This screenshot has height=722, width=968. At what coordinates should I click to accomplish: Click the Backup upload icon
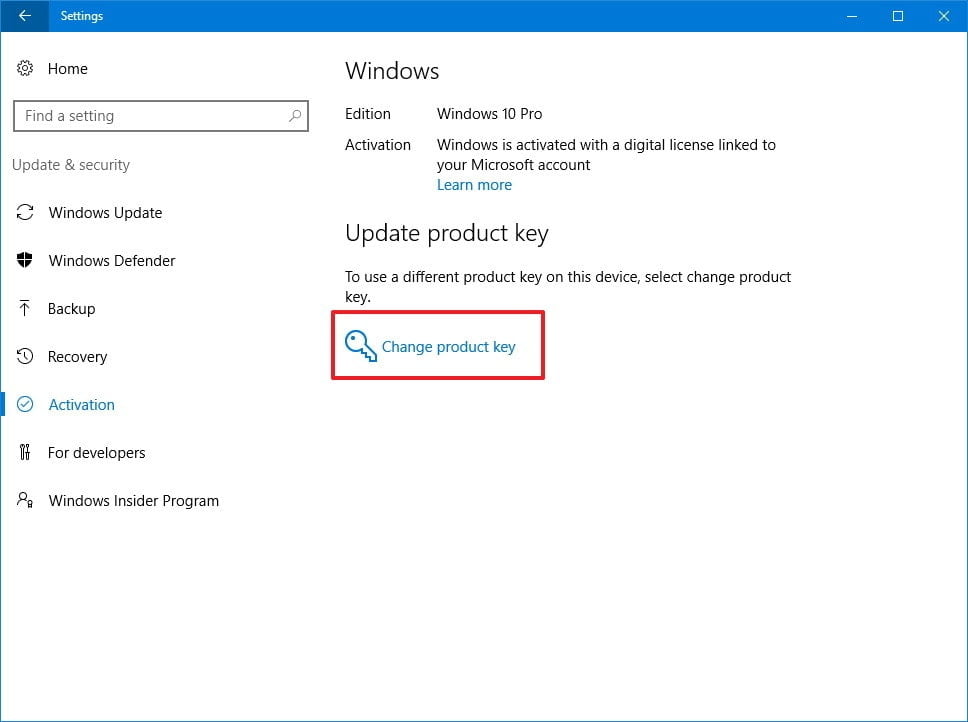point(27,308)
